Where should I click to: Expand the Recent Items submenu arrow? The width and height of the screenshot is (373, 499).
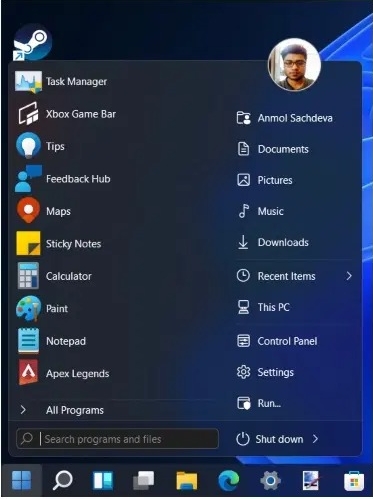[349, 276]
